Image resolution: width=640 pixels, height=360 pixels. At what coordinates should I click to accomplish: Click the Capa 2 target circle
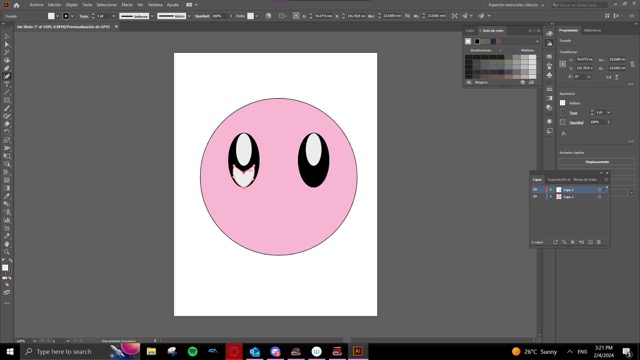(599, 190)
